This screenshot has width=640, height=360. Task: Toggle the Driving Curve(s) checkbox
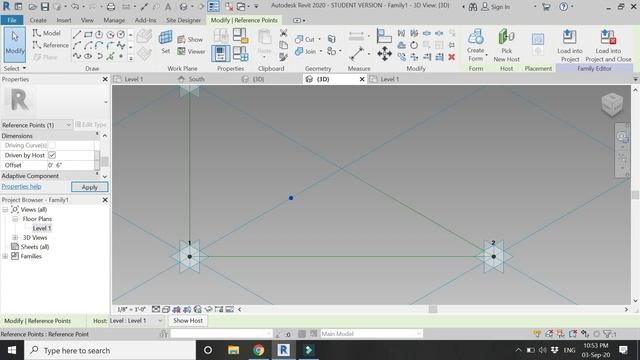click(52, 145)
